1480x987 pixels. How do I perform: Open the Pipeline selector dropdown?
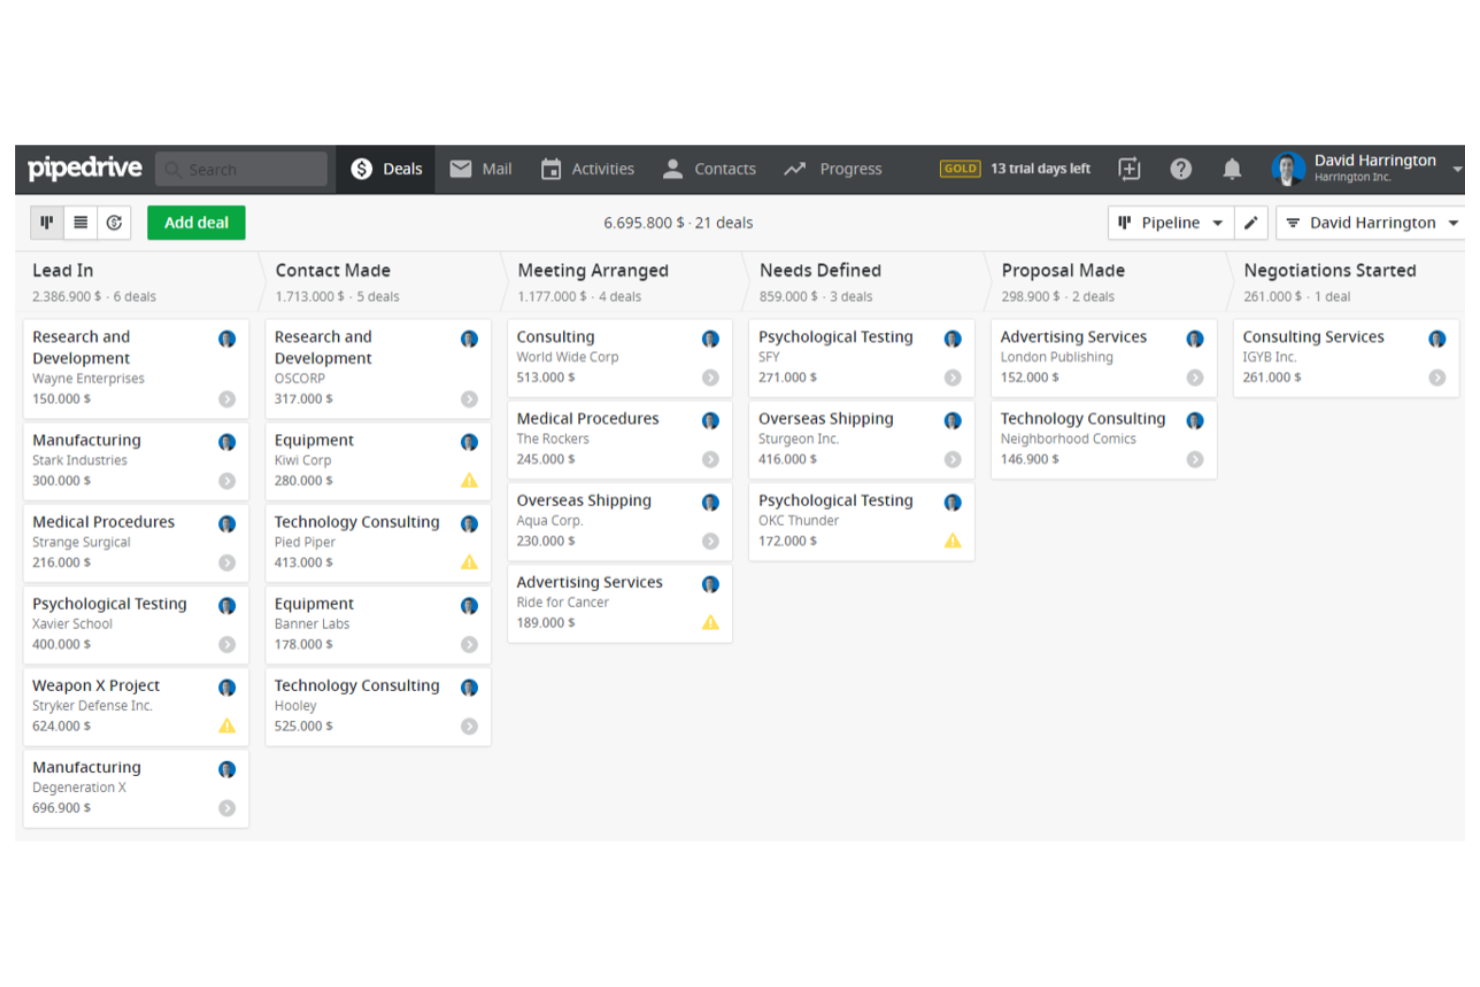pyautogui.click(x=1170, y=222)
